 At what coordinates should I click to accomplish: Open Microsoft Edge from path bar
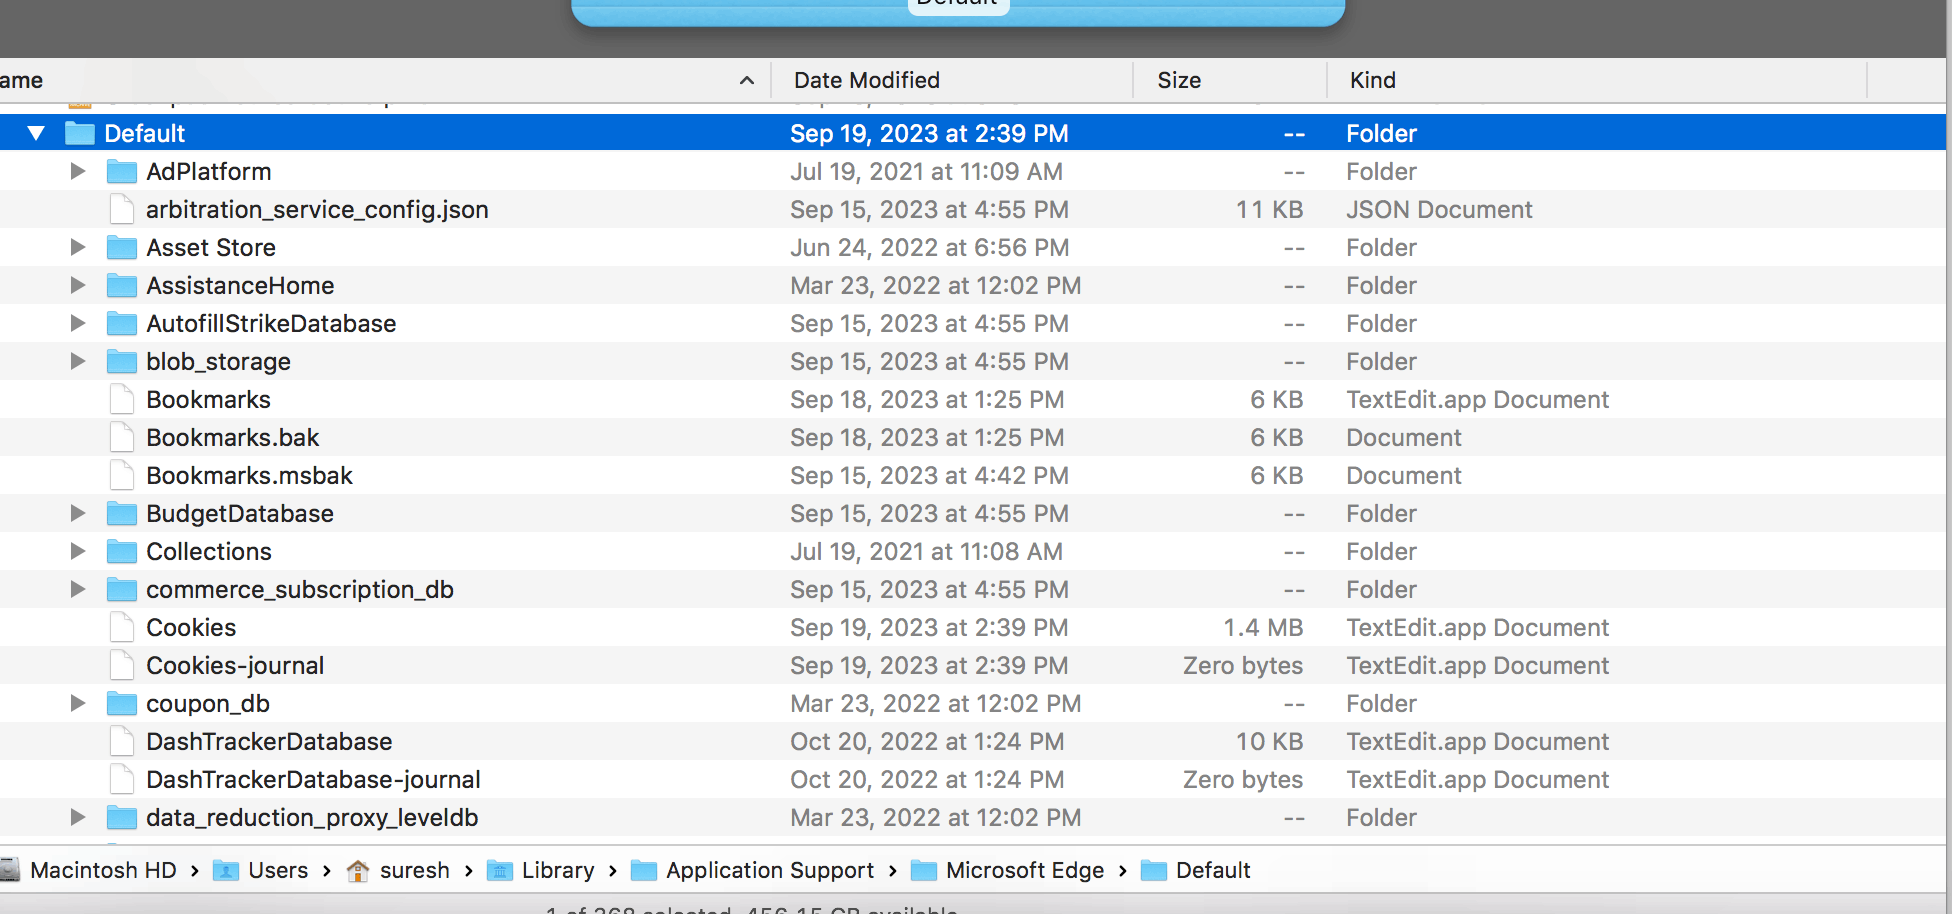click(1023, 870)
